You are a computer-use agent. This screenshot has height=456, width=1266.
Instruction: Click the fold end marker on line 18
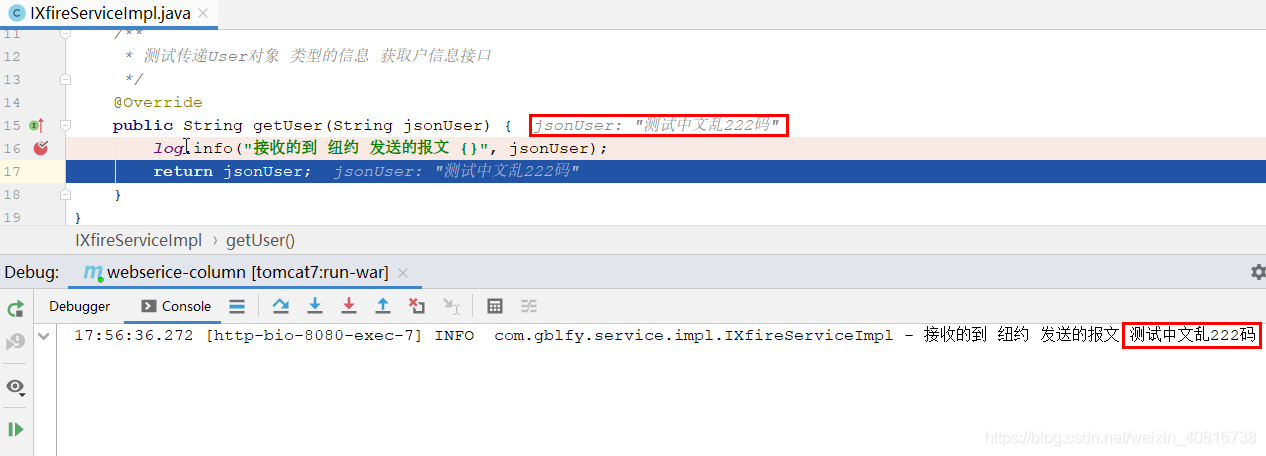point(66,194)
